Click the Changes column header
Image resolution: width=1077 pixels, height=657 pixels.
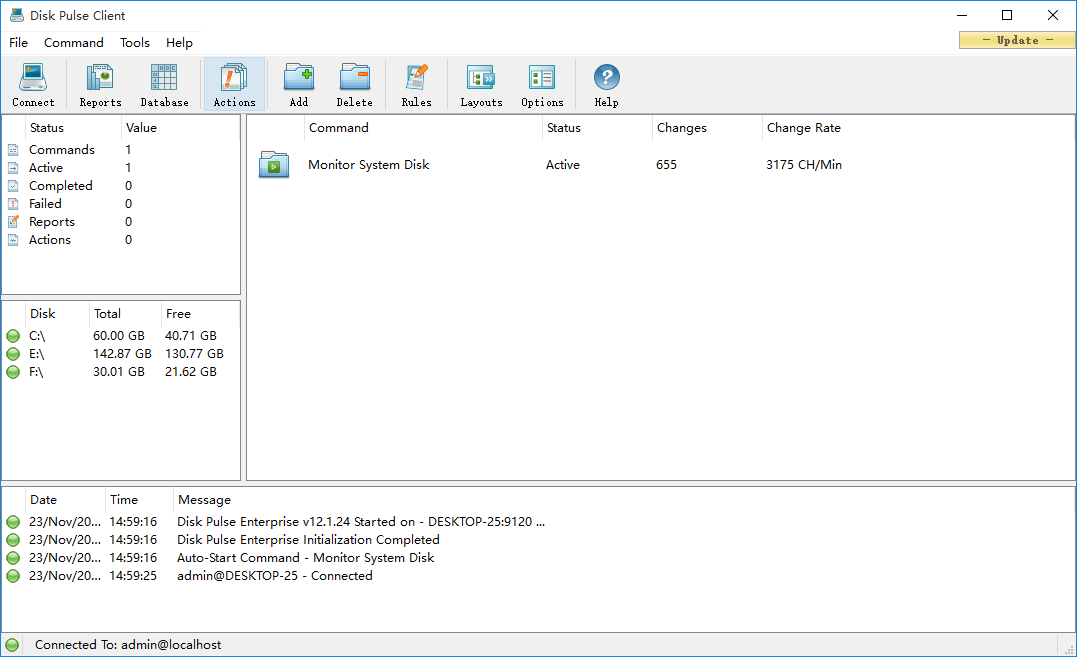707,128
